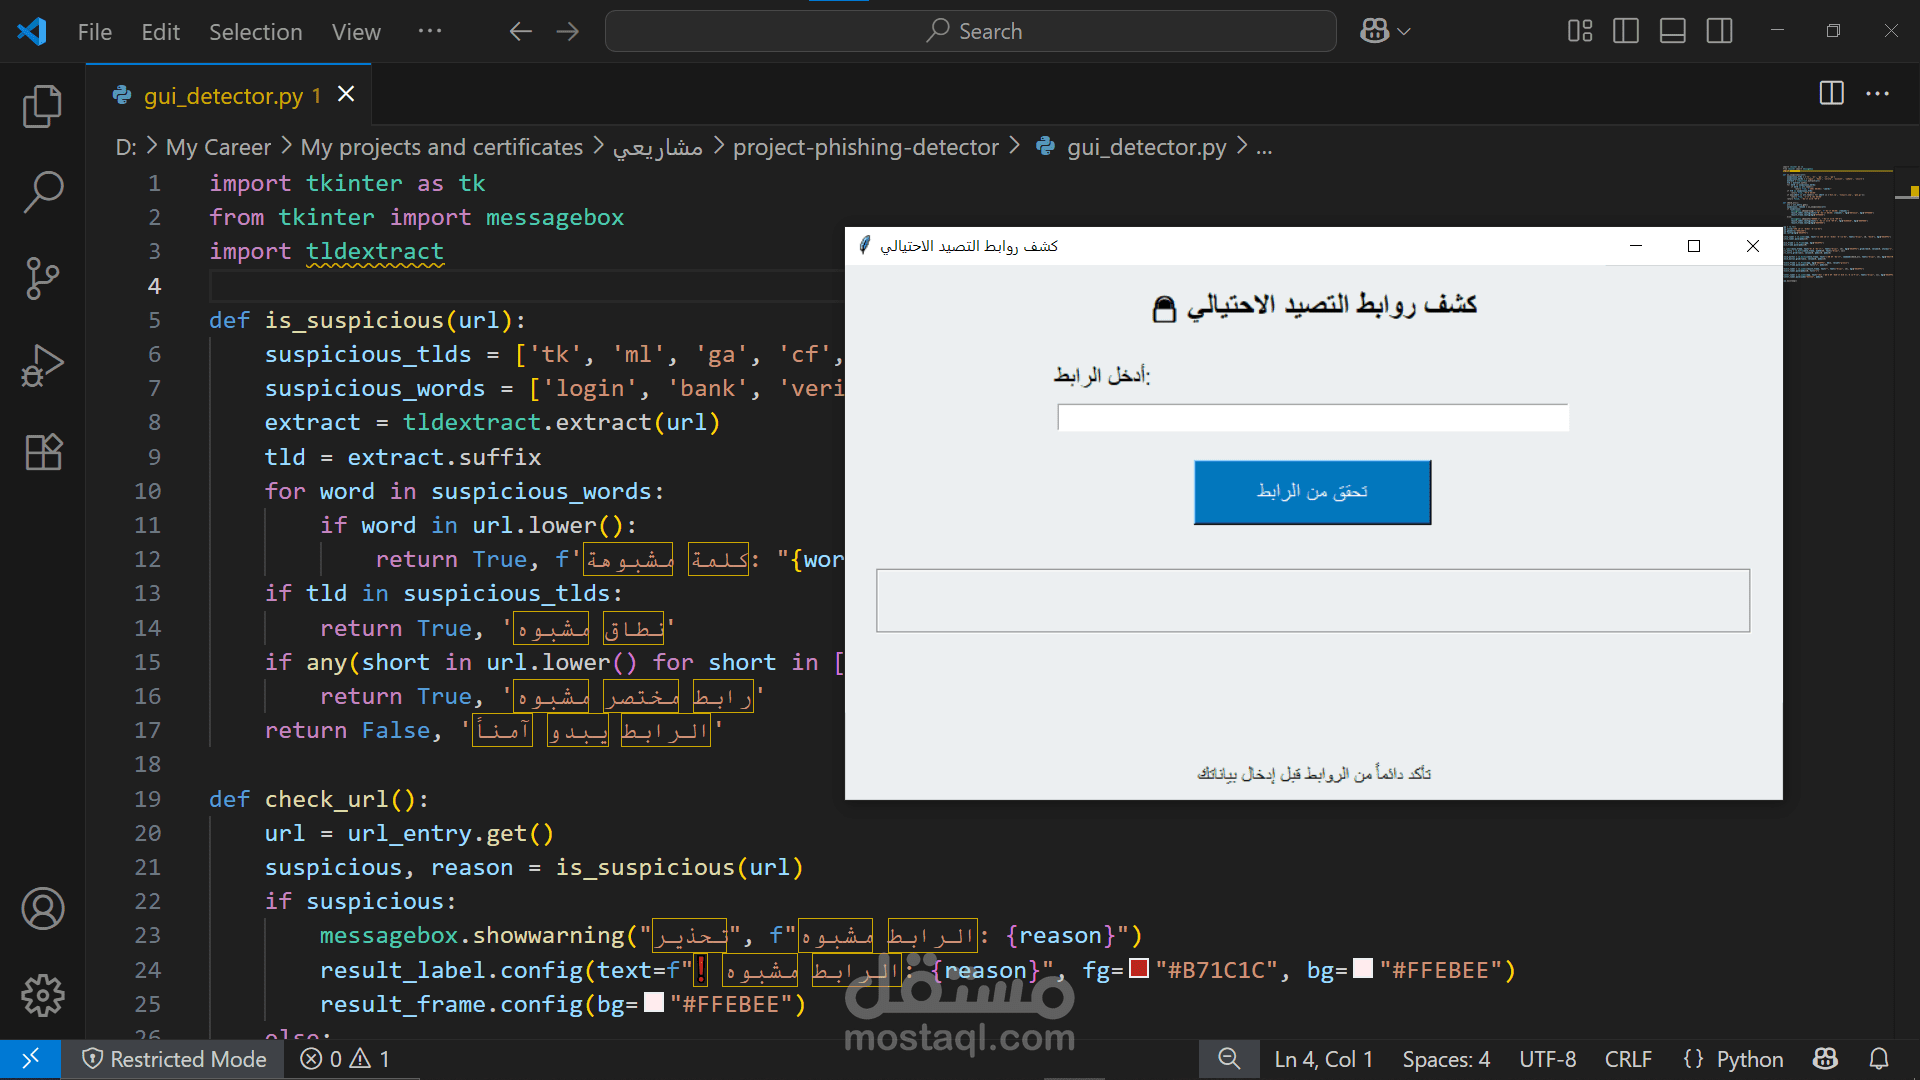
Task: Click the مشاريعي breadcrumb folder
Action: click(657, 147)
